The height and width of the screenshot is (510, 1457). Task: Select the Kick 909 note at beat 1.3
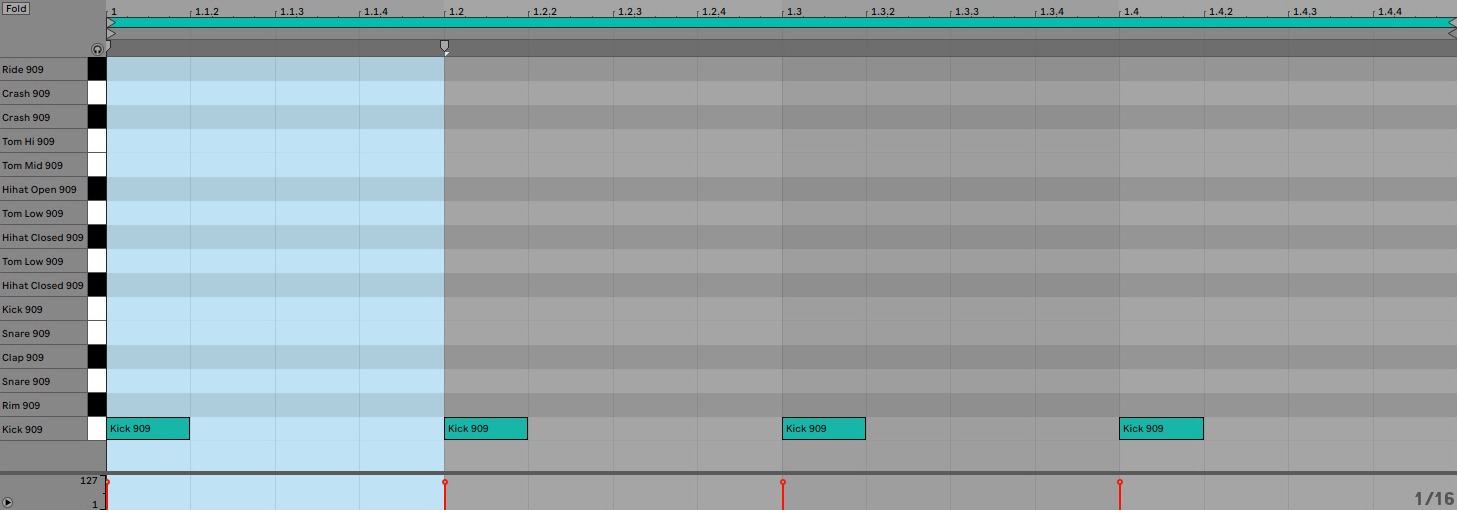tap(823, 429)
